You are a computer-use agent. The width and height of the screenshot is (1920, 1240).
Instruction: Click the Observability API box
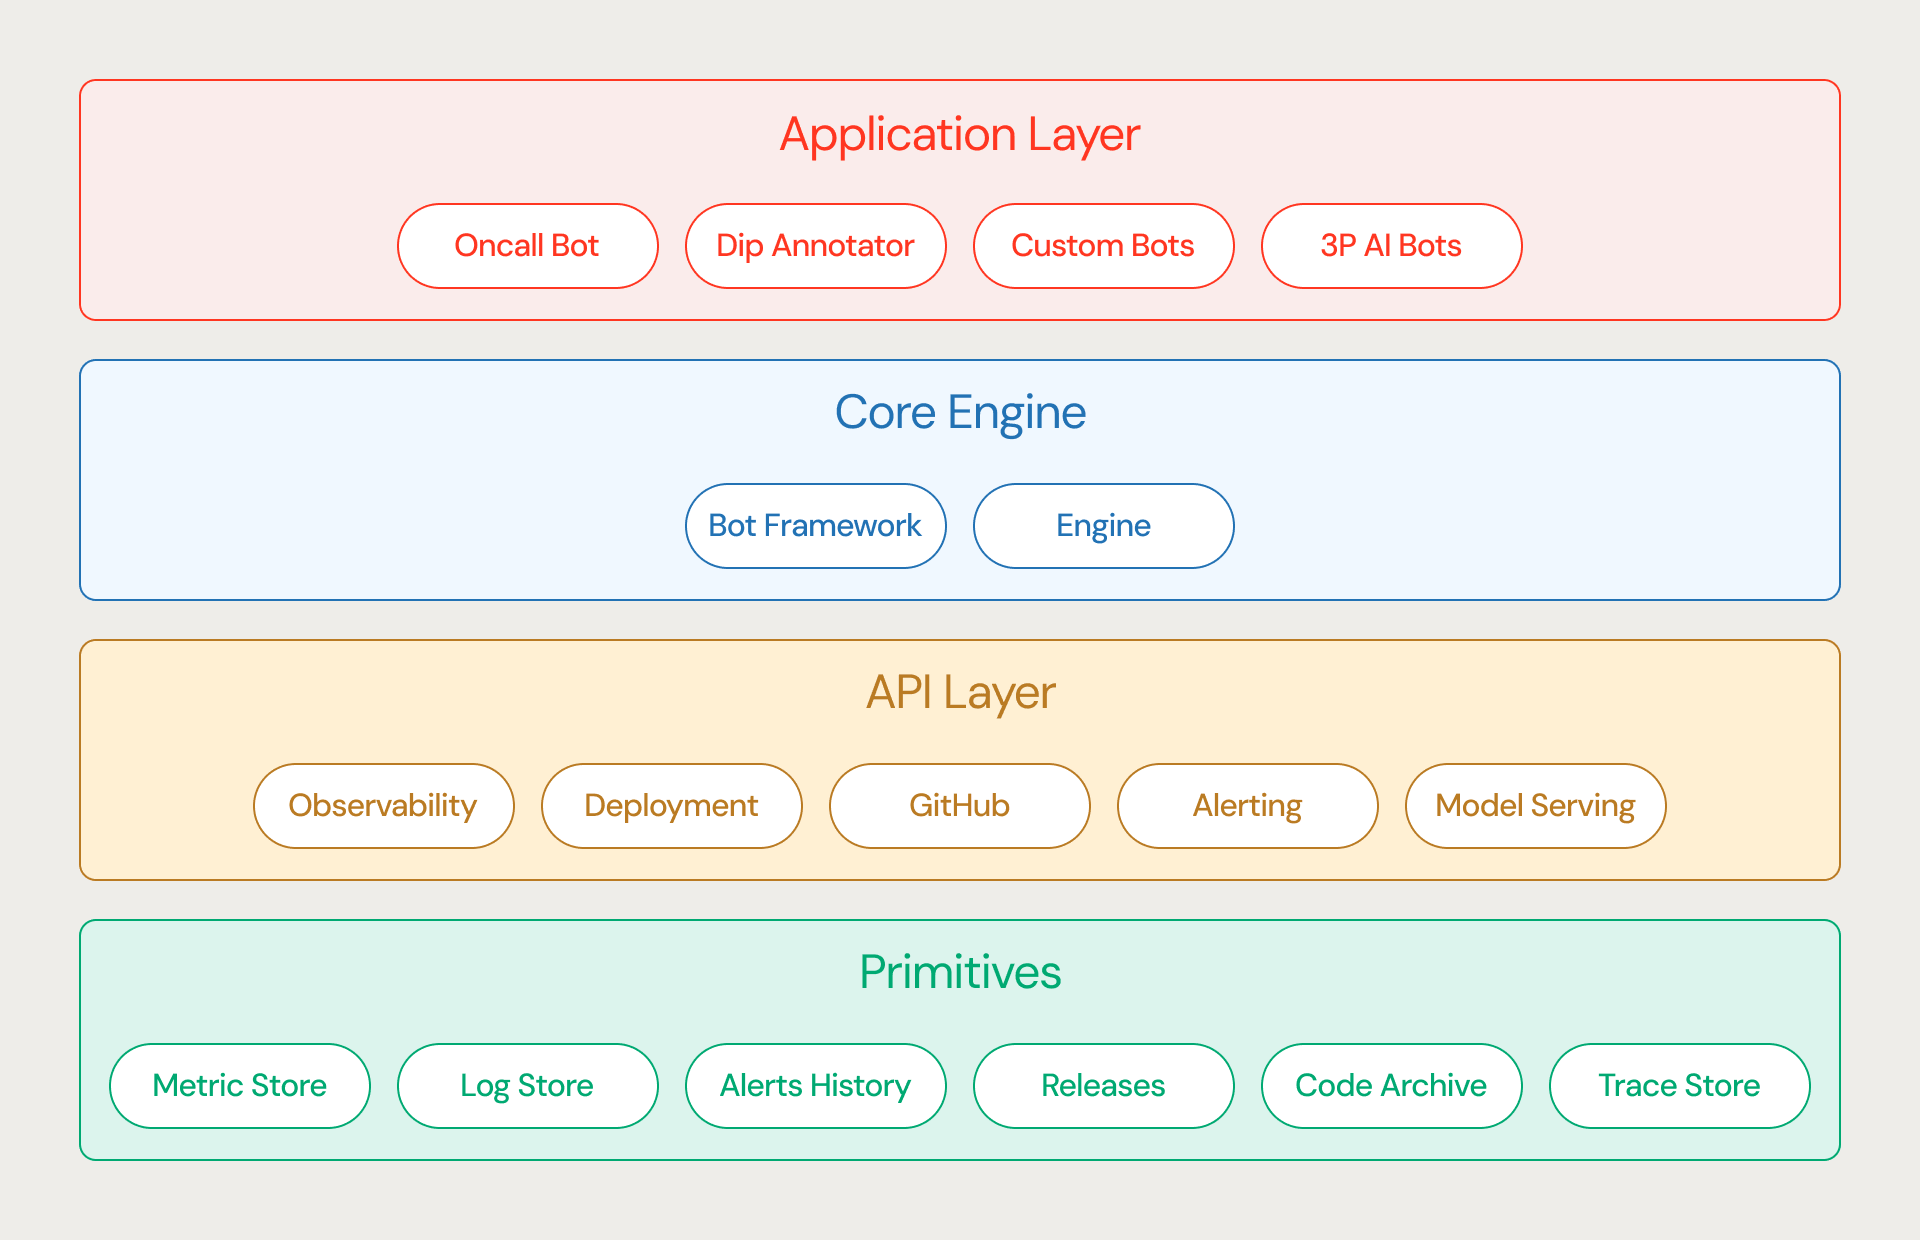click(383, 806)
